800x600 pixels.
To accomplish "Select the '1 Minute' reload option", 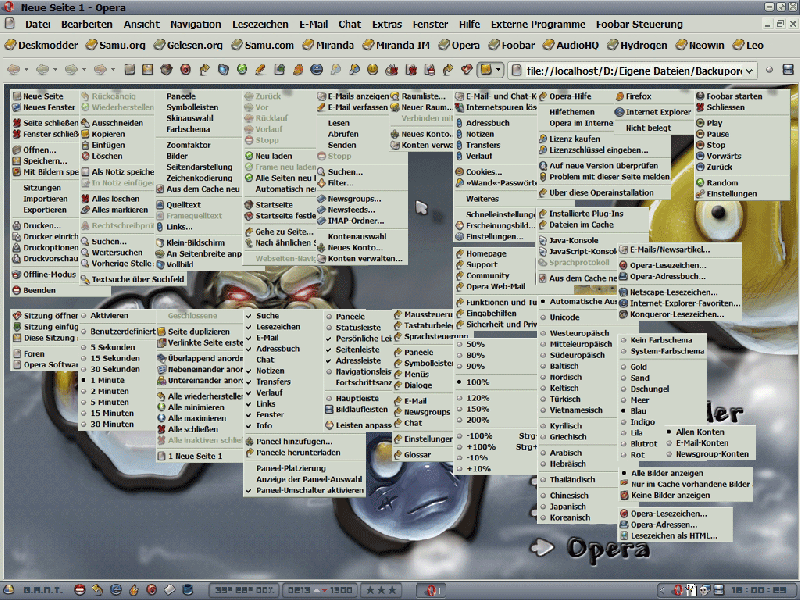I will pos(103,380).
